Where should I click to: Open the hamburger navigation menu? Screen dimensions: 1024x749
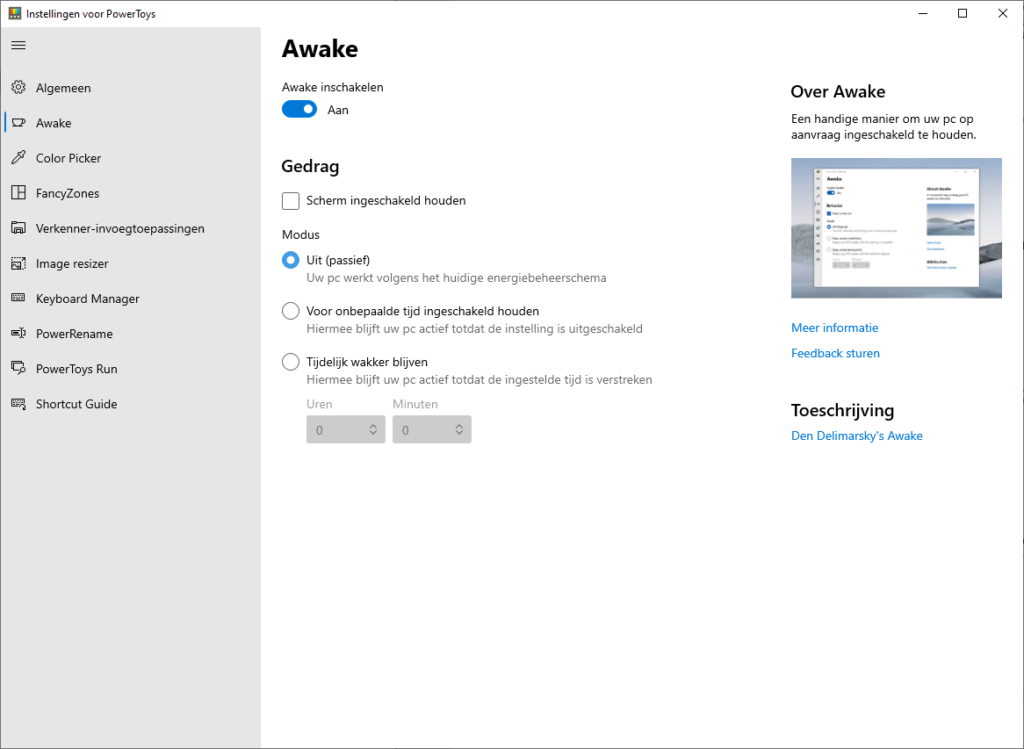coord(18,45)
